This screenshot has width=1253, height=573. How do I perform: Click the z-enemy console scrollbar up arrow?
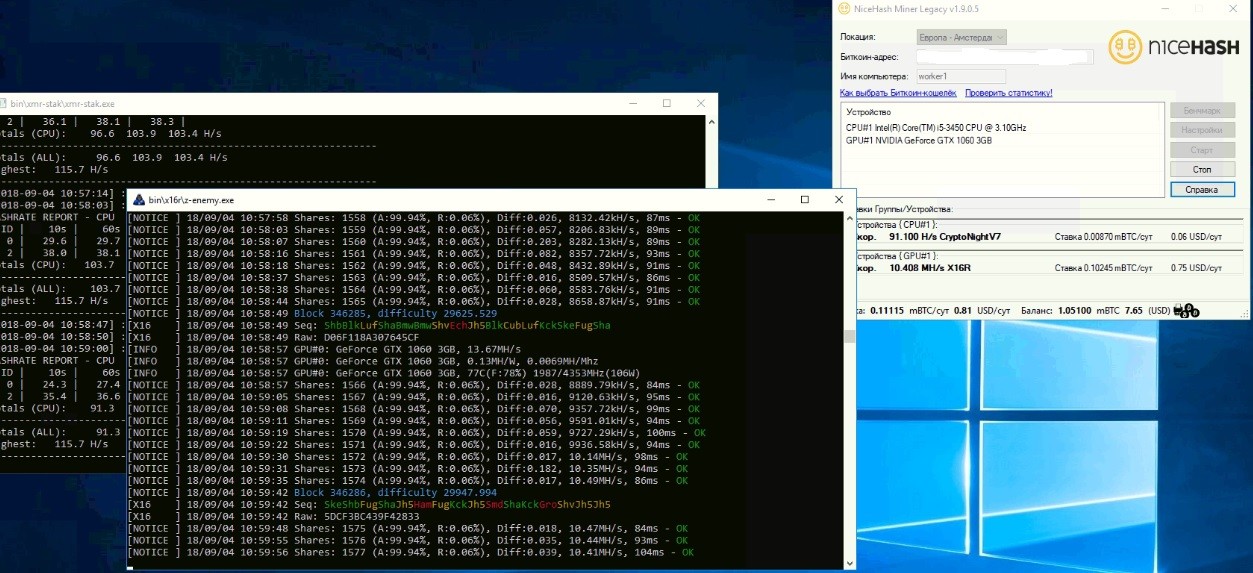(x=850, y=217)
